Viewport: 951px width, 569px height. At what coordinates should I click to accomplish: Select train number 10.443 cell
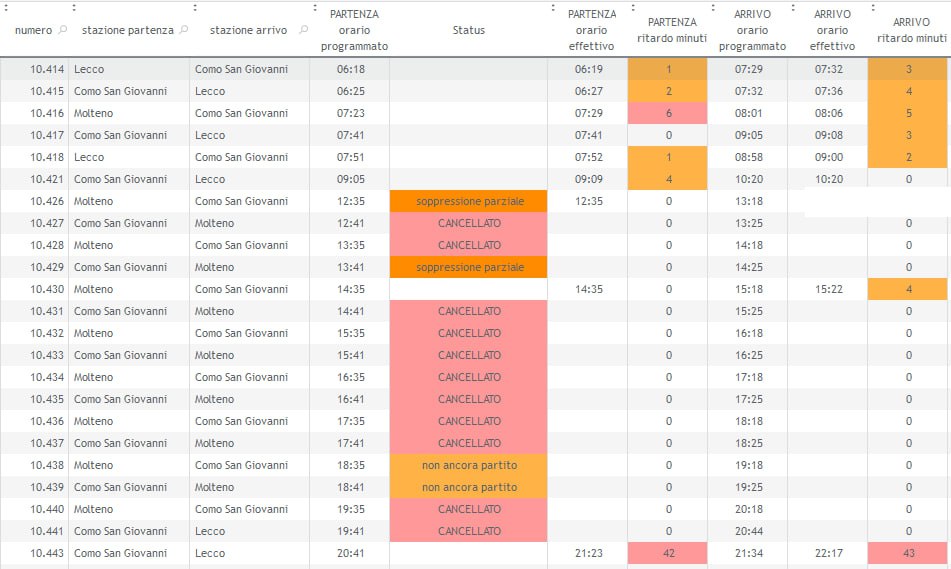coord(34,553)
